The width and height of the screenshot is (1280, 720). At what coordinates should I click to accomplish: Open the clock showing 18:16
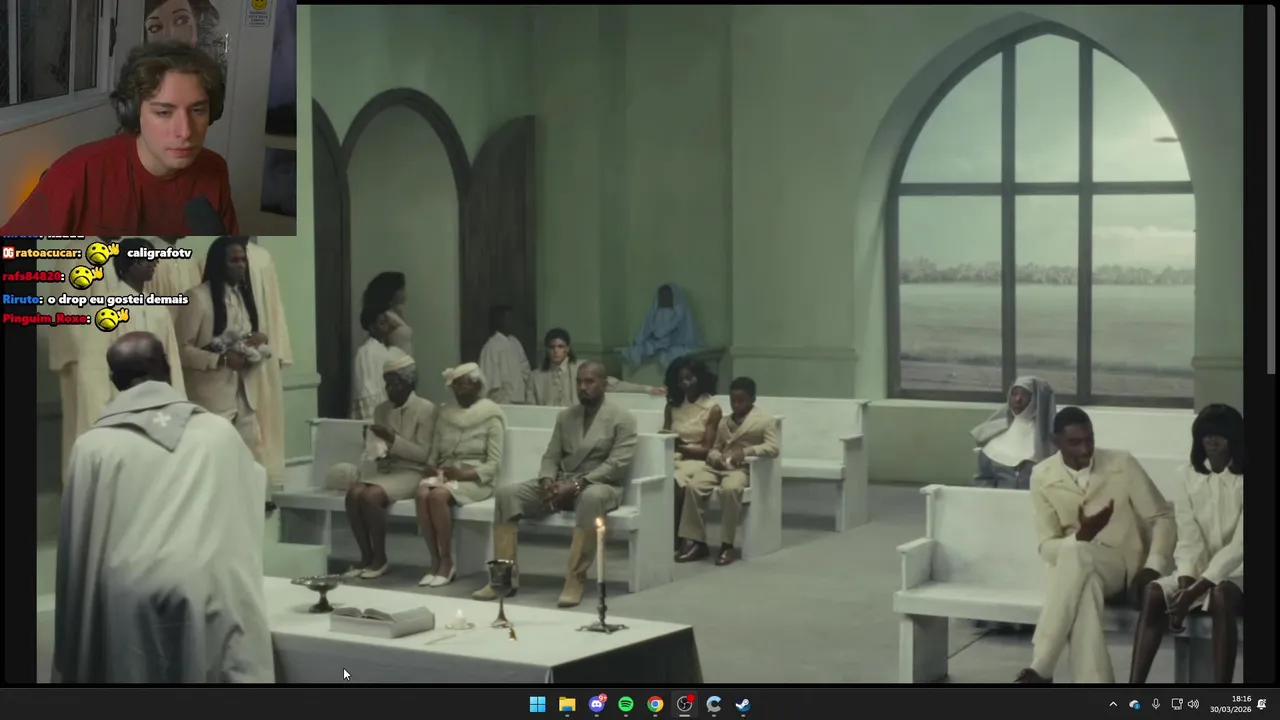(1230, 704)
